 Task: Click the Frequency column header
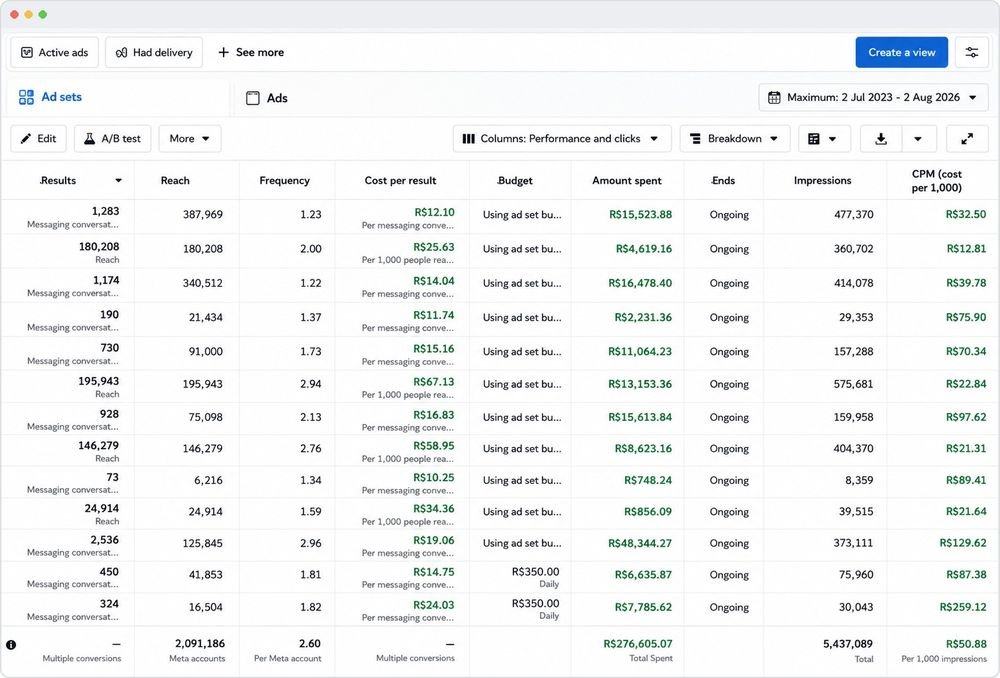click(x=284, y=181)
